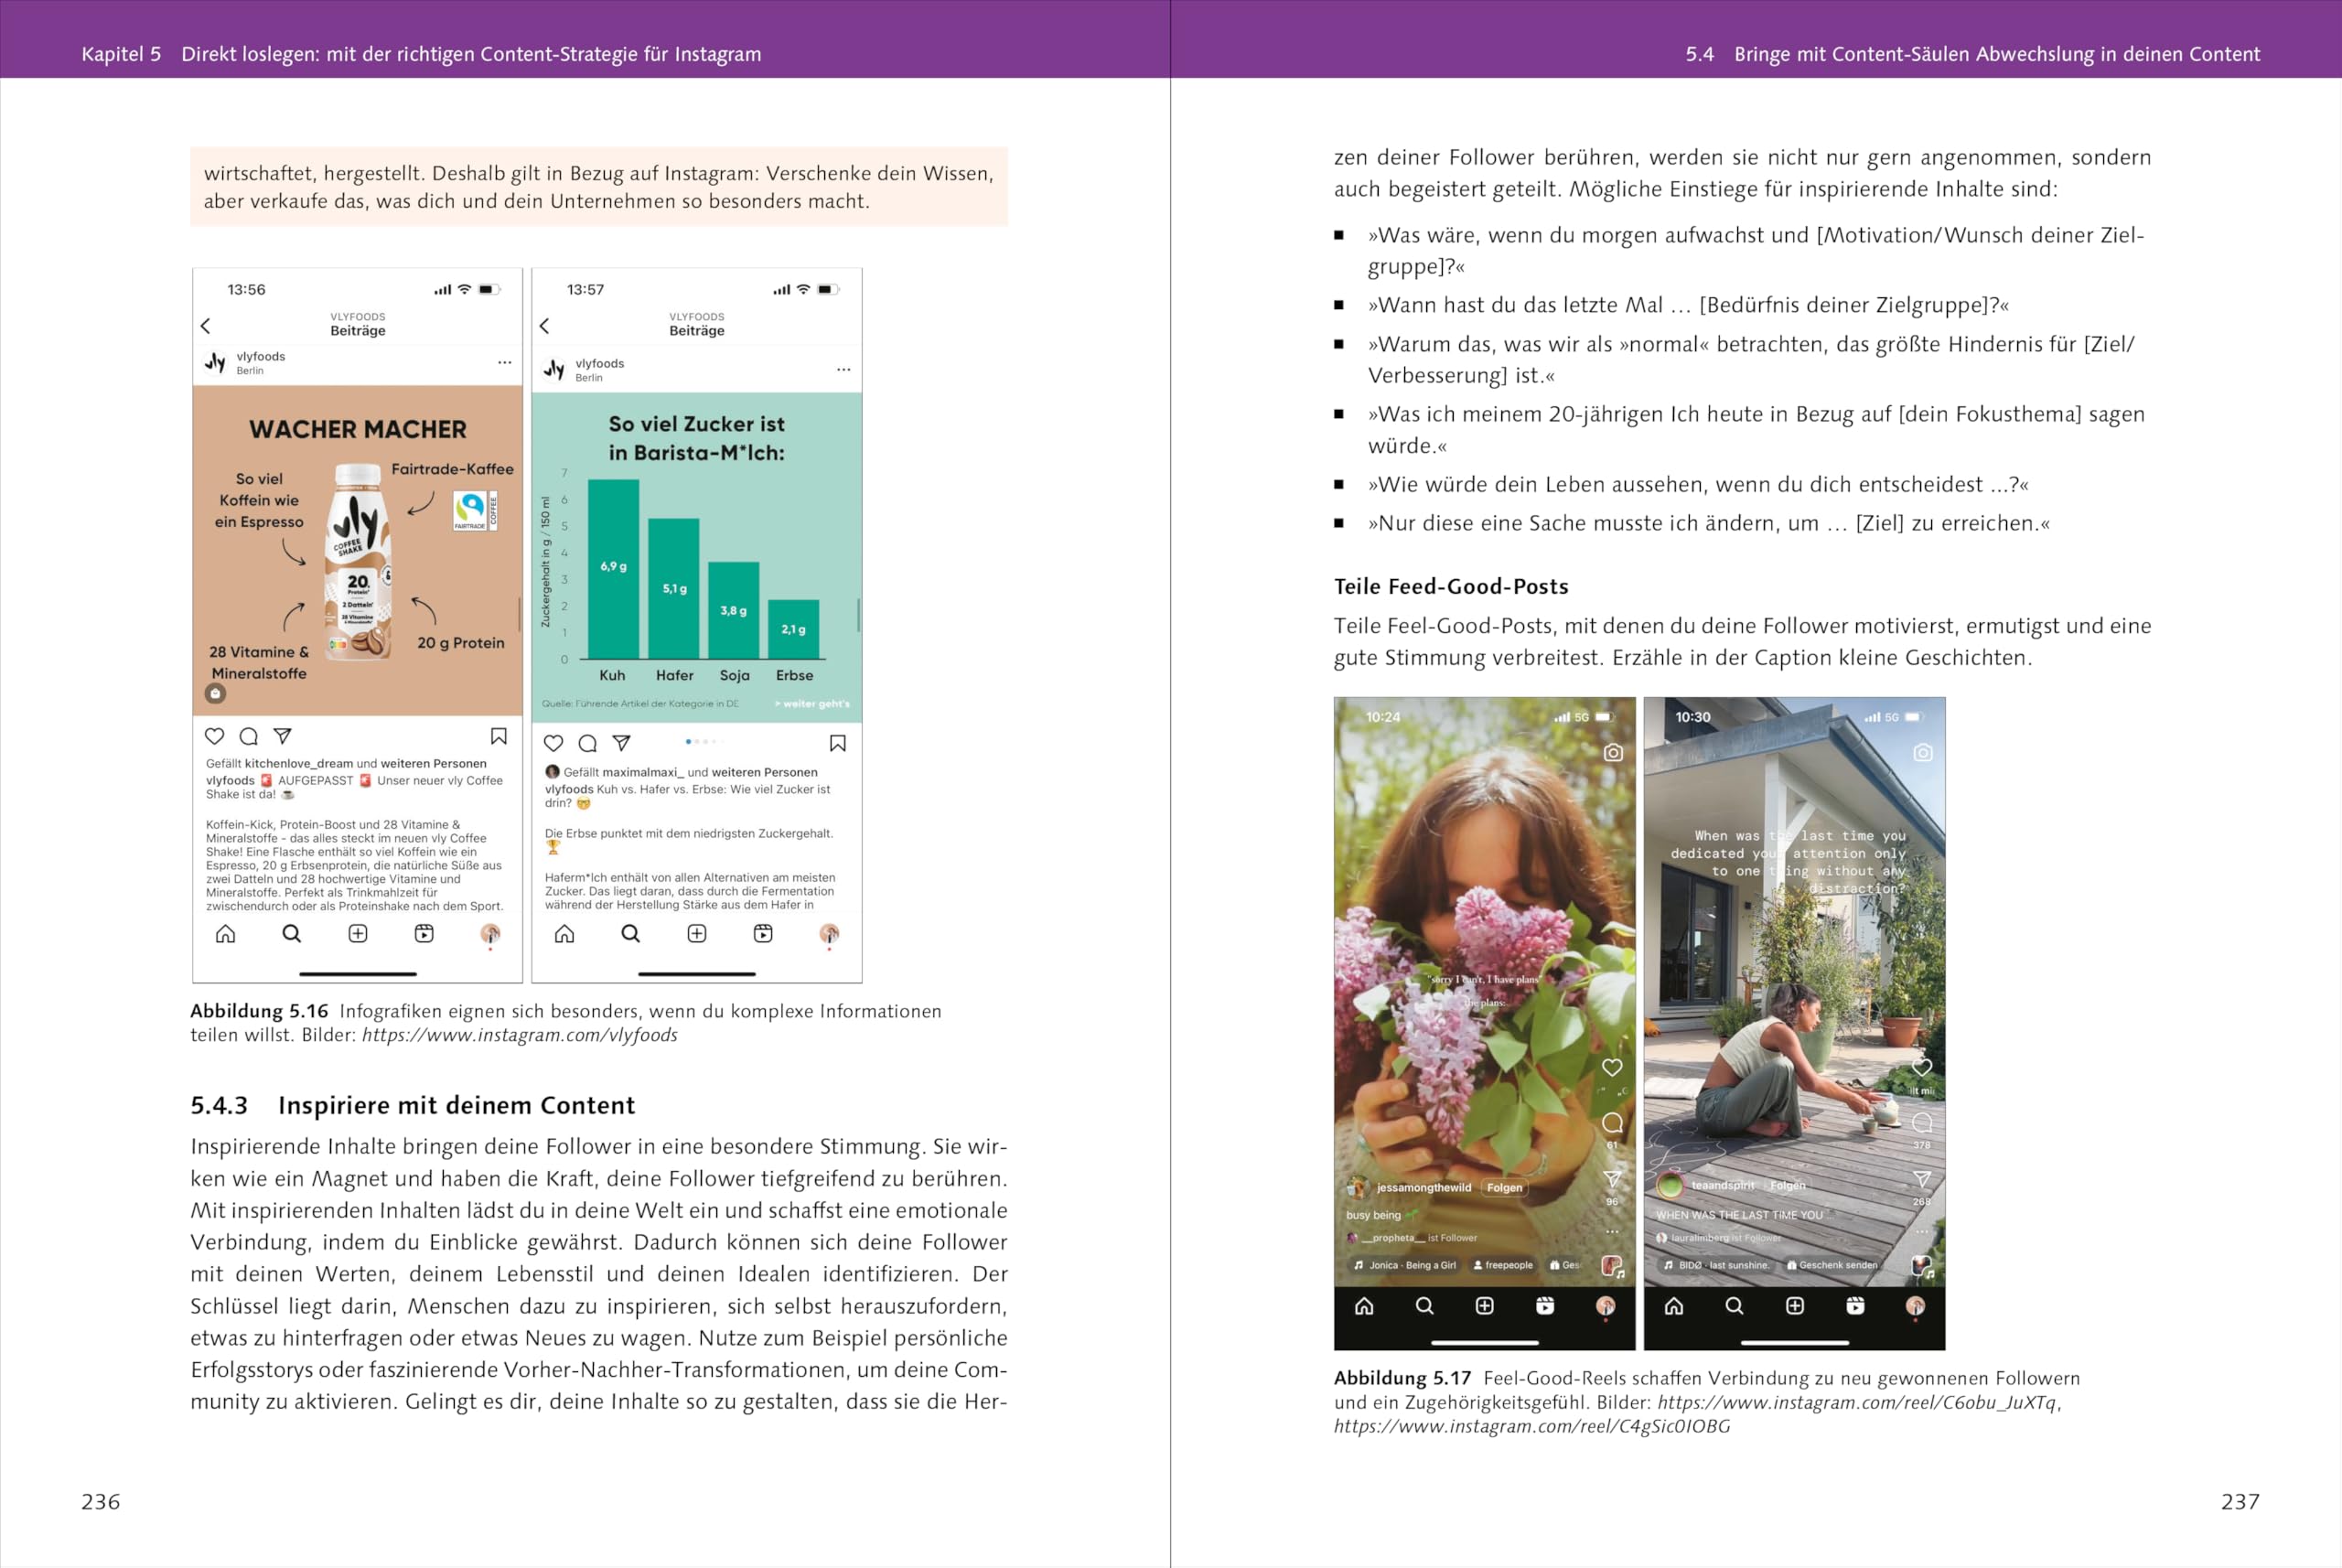2342x1568 pixels.
Task: Tap audio 'Jonica · Being a Girl'
Action: tap(1405, 1265)
